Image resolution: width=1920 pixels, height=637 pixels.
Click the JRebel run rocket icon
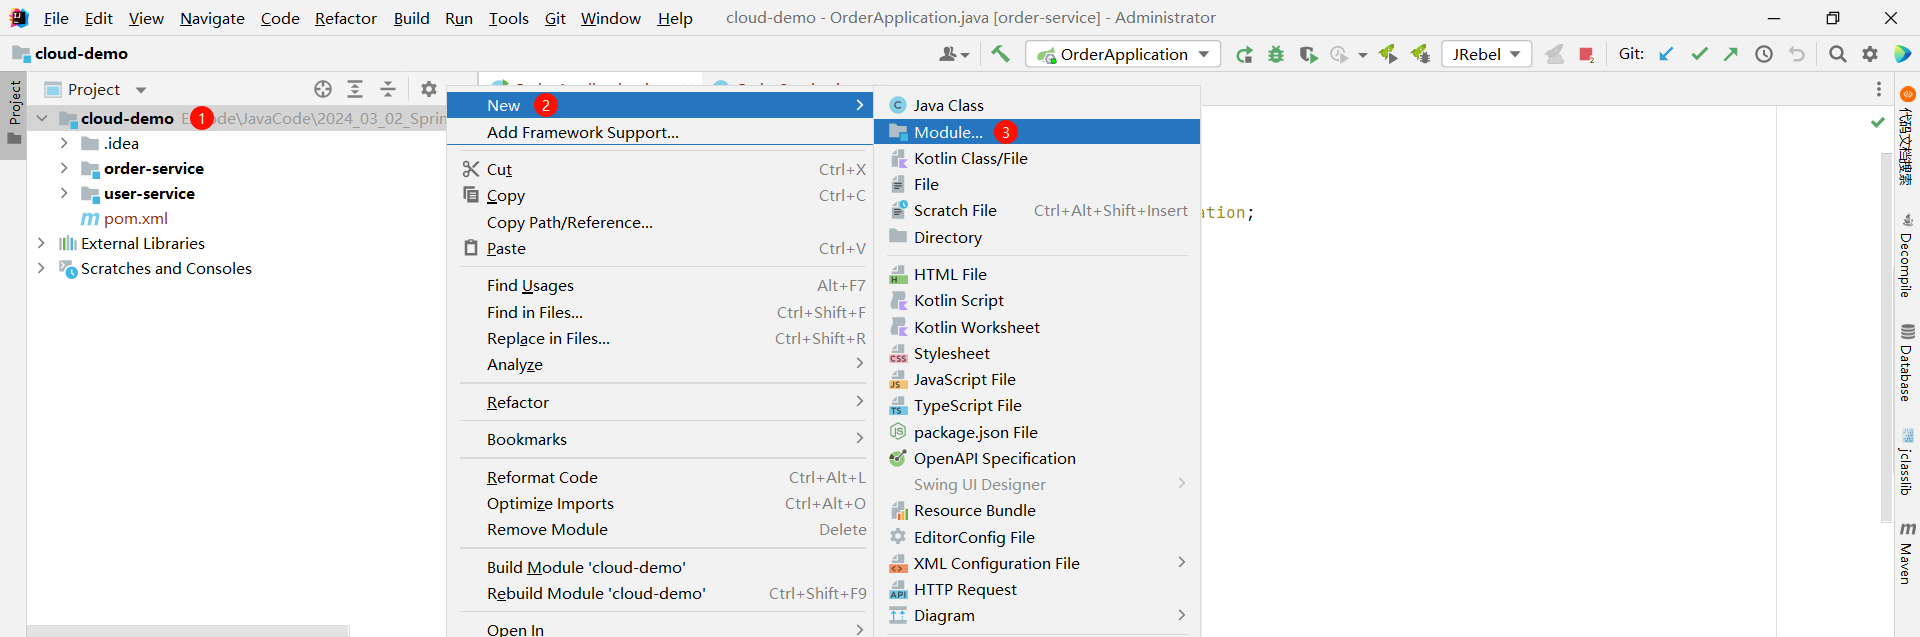click(x=1388, y=55)
